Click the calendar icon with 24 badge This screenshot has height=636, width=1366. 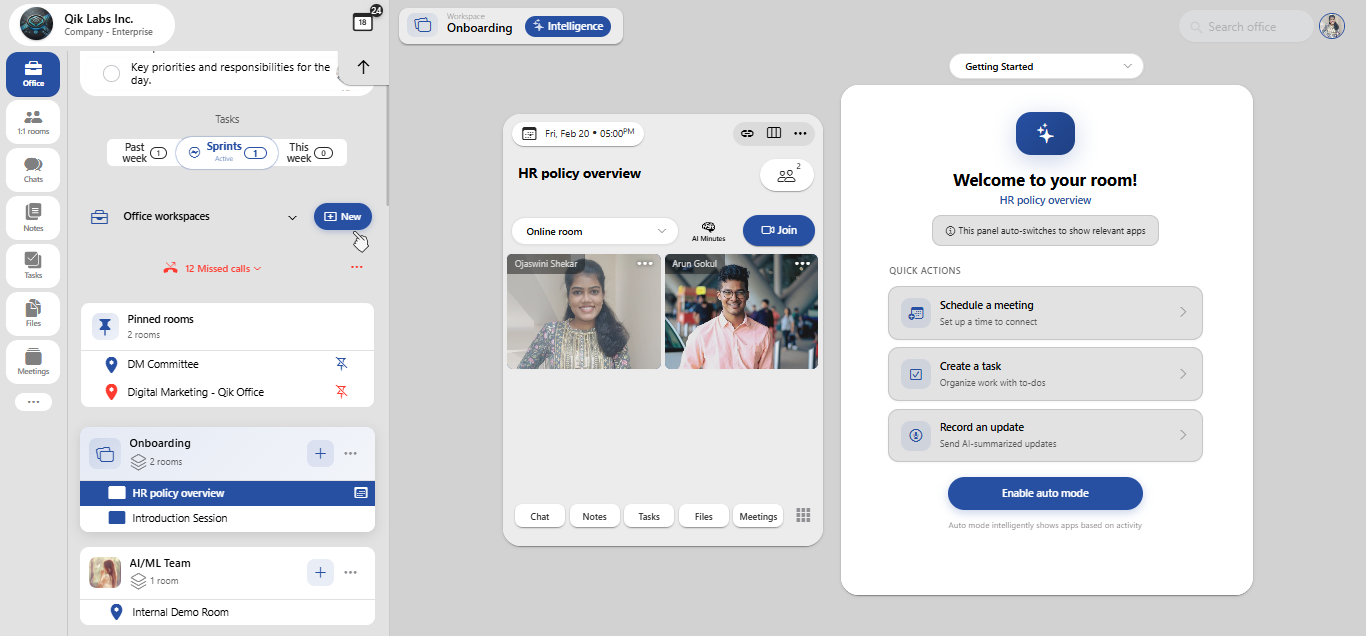tap(364, 22)
